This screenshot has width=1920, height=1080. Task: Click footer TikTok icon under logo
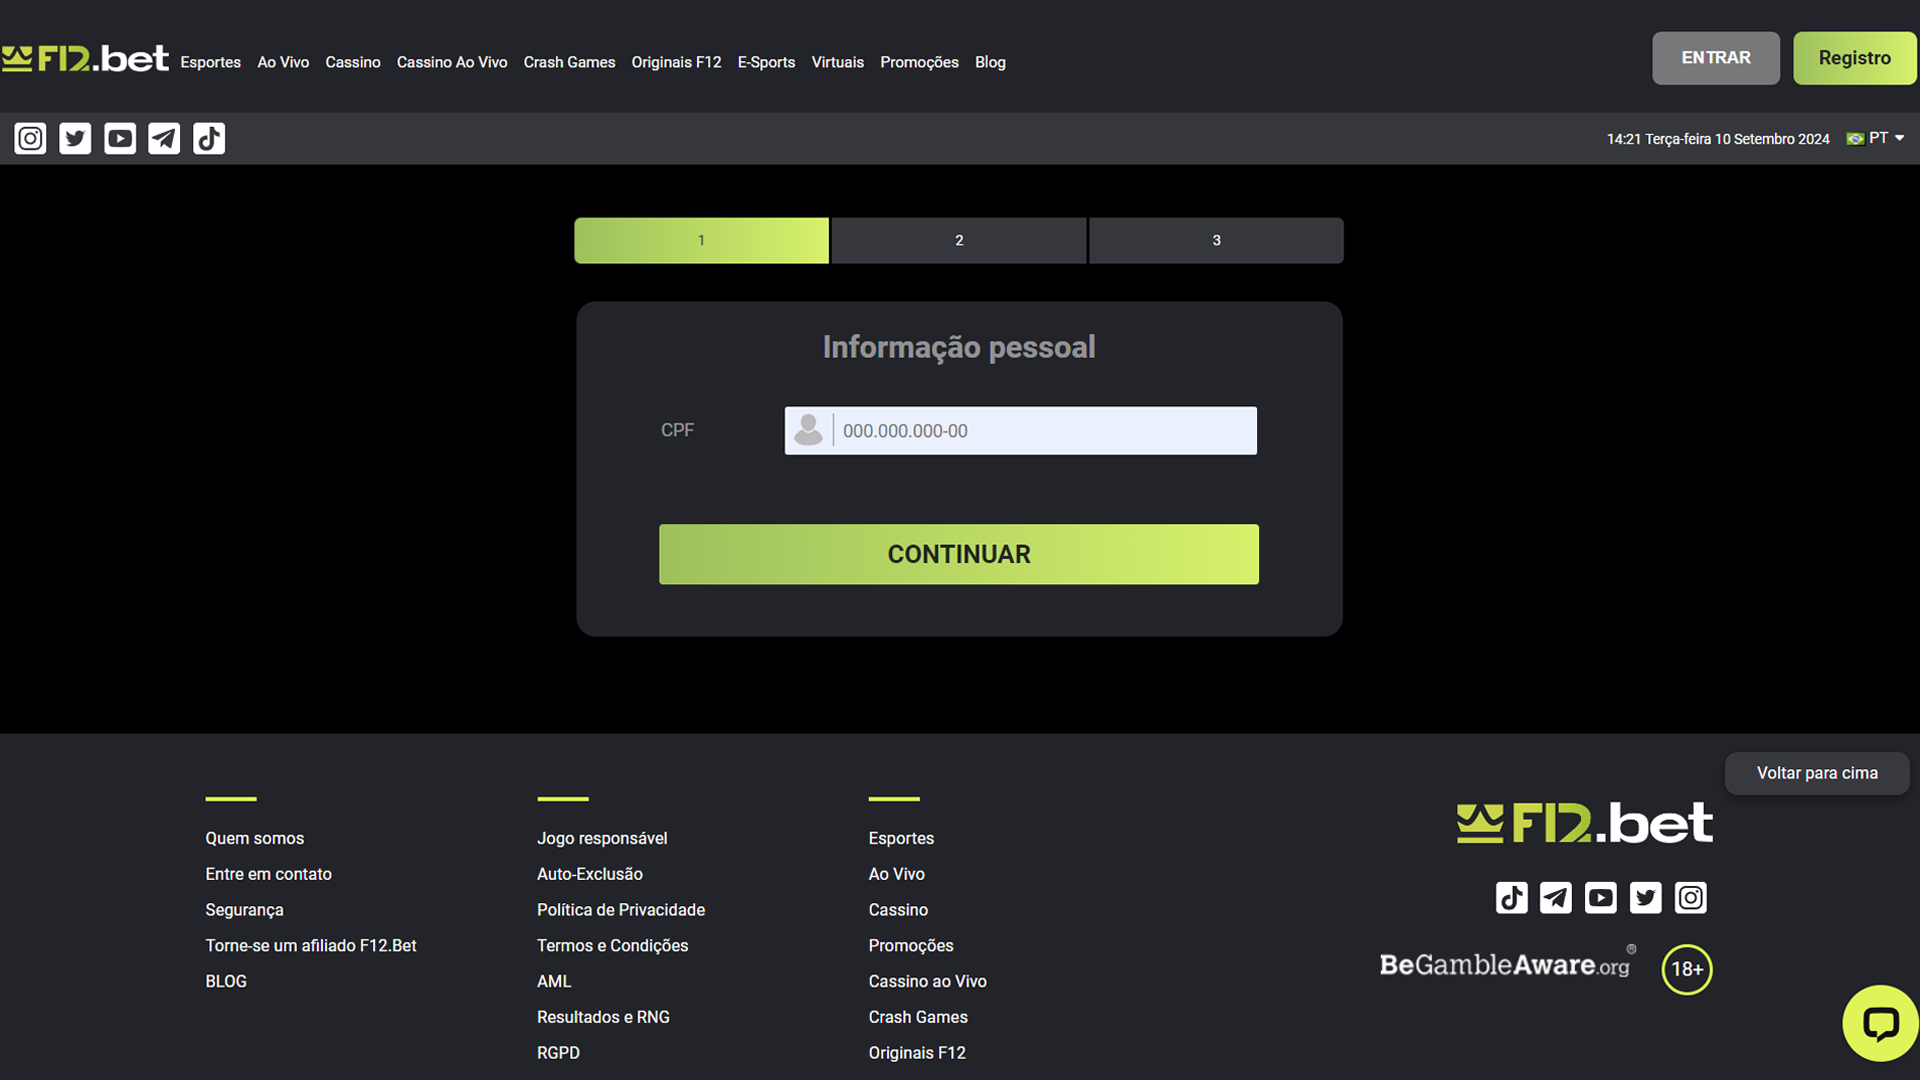1511,898
